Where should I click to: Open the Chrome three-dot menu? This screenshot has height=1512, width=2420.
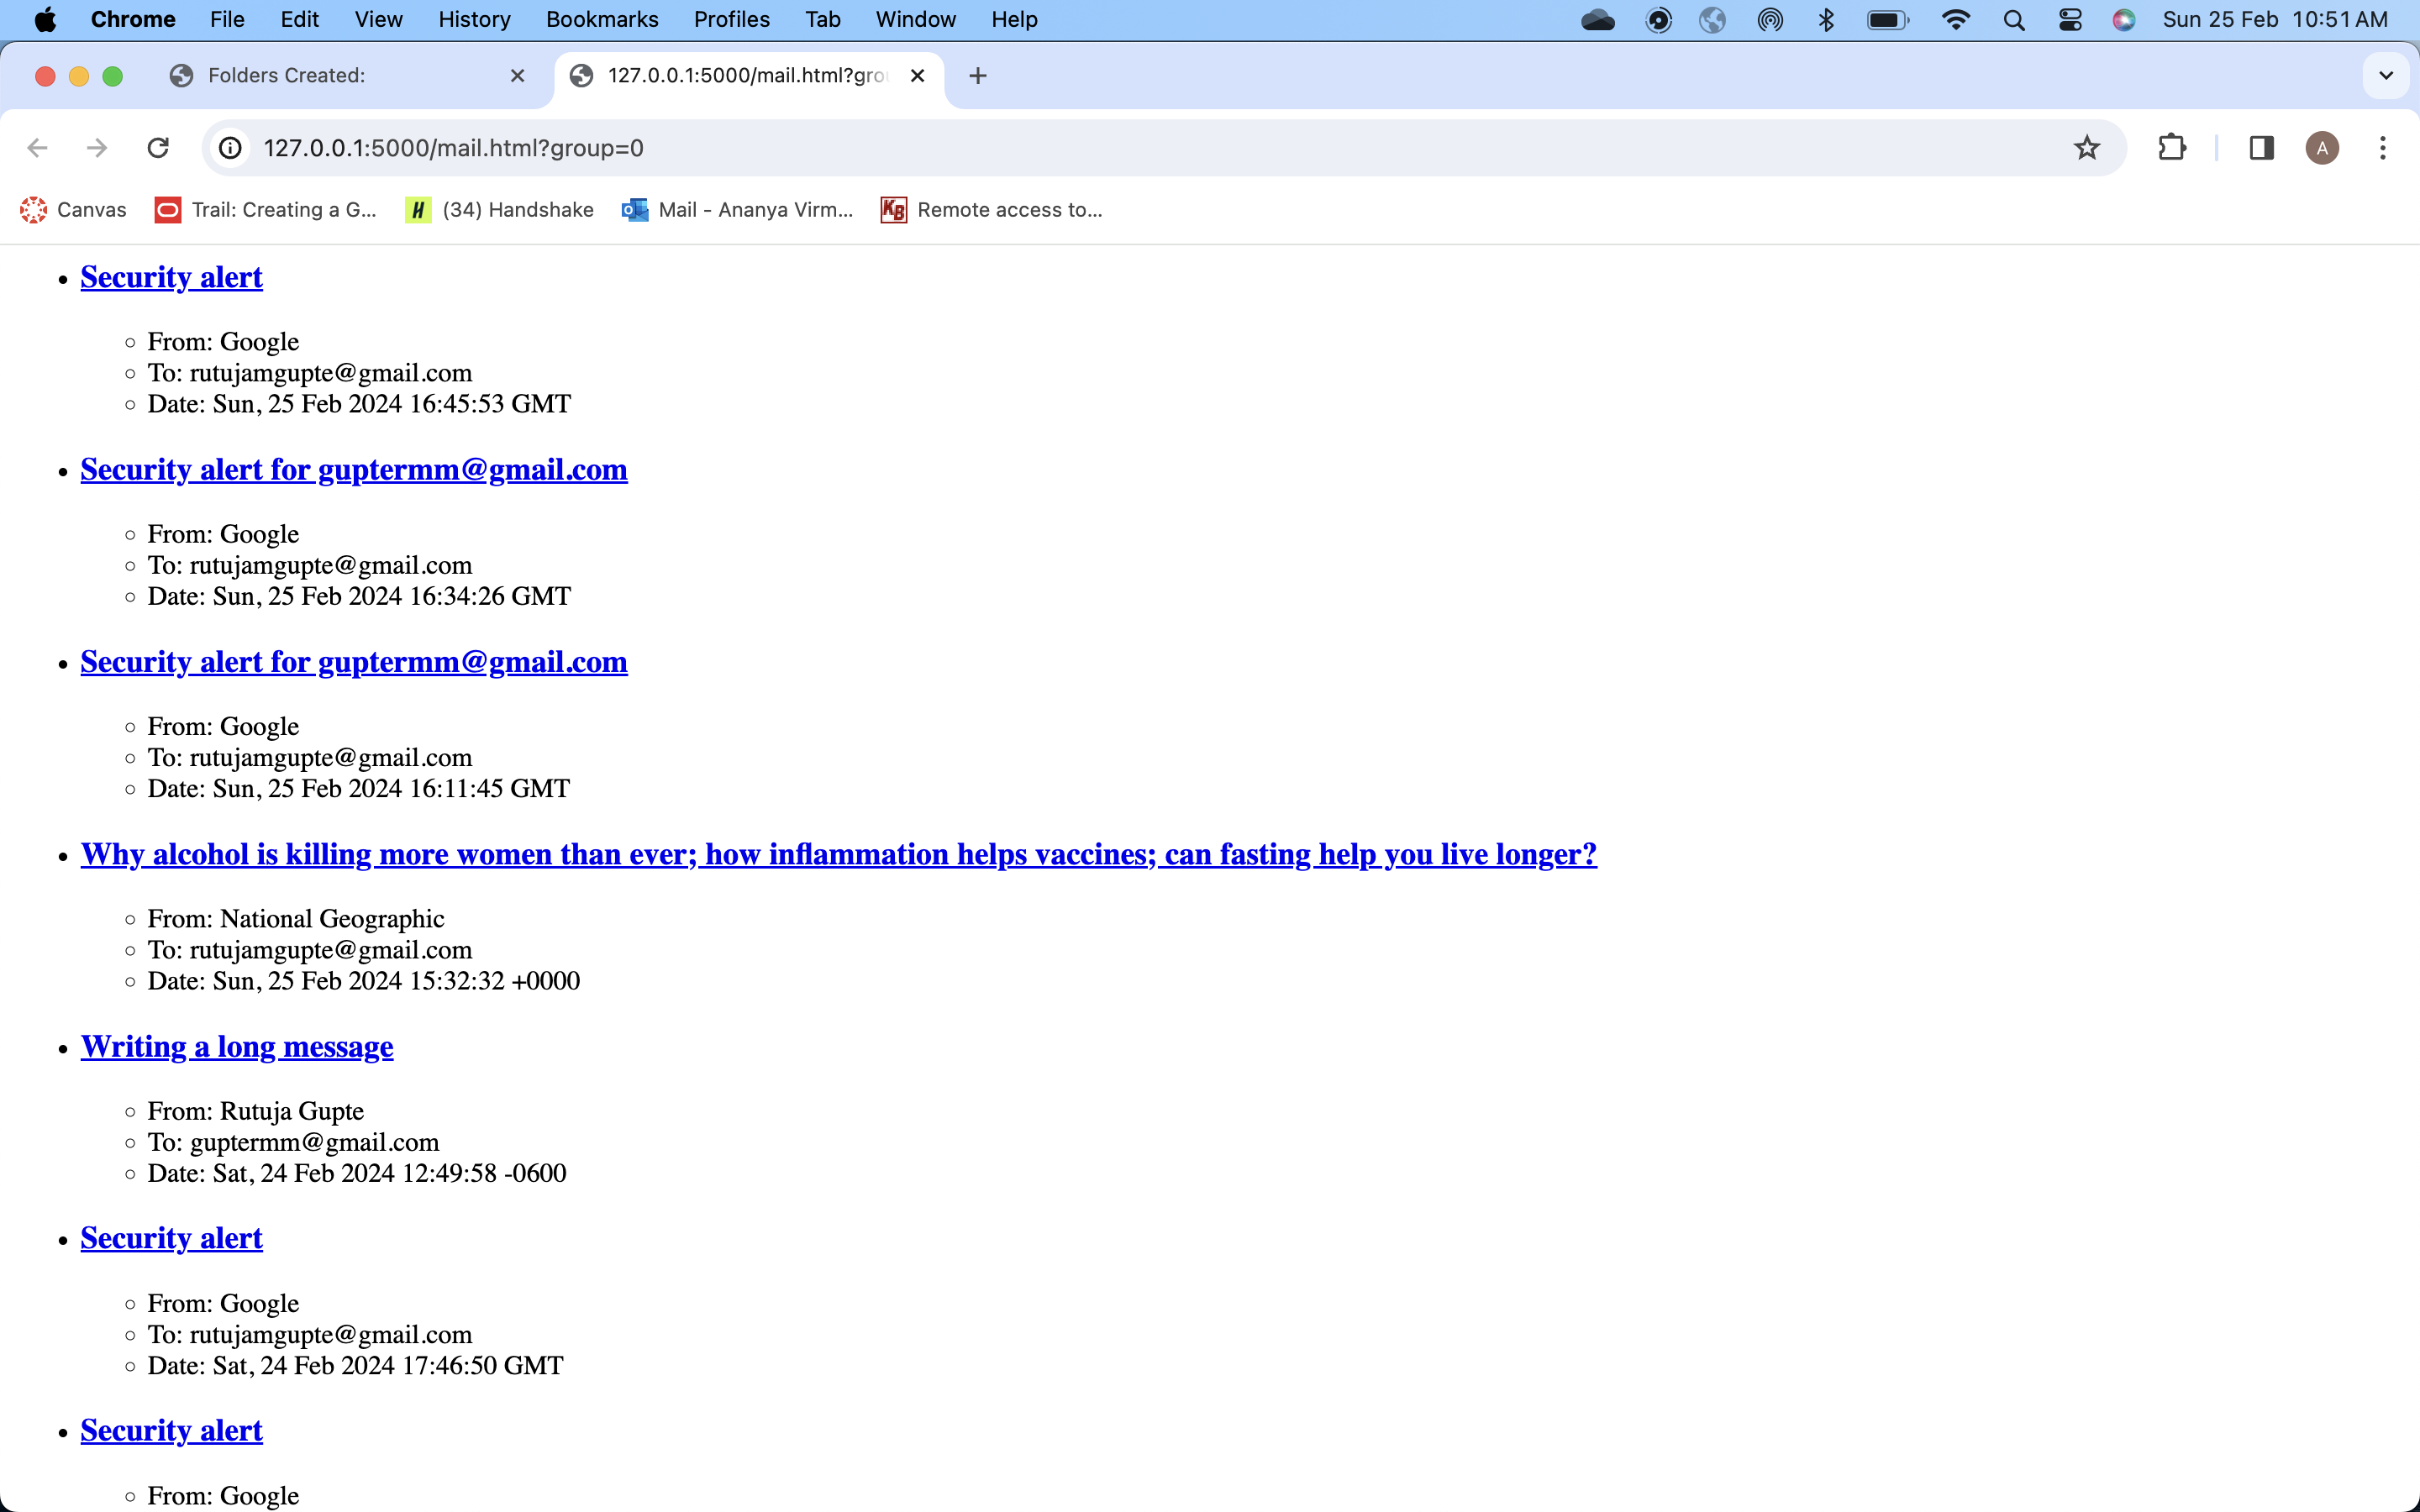[x=2382, y=148]
